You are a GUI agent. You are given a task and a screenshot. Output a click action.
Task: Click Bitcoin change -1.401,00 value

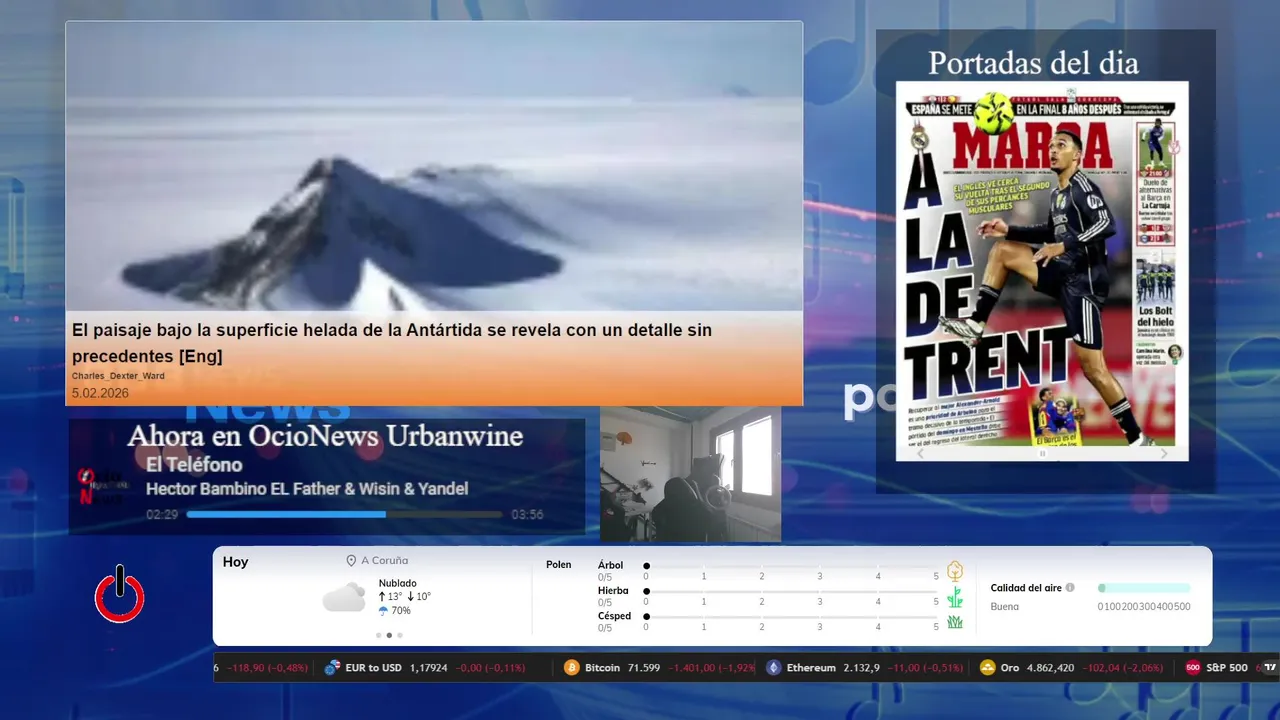(691, 668)
